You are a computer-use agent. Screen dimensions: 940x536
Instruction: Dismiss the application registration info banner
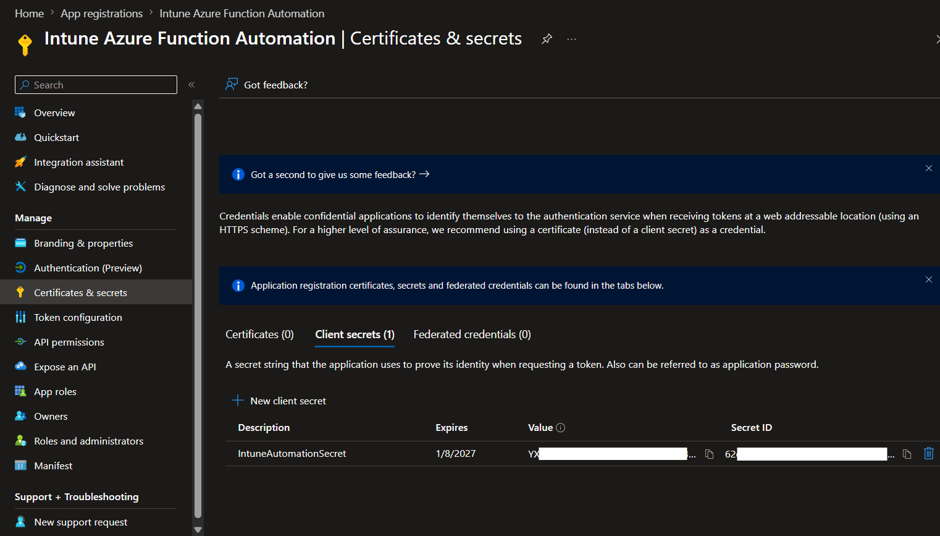929,279
